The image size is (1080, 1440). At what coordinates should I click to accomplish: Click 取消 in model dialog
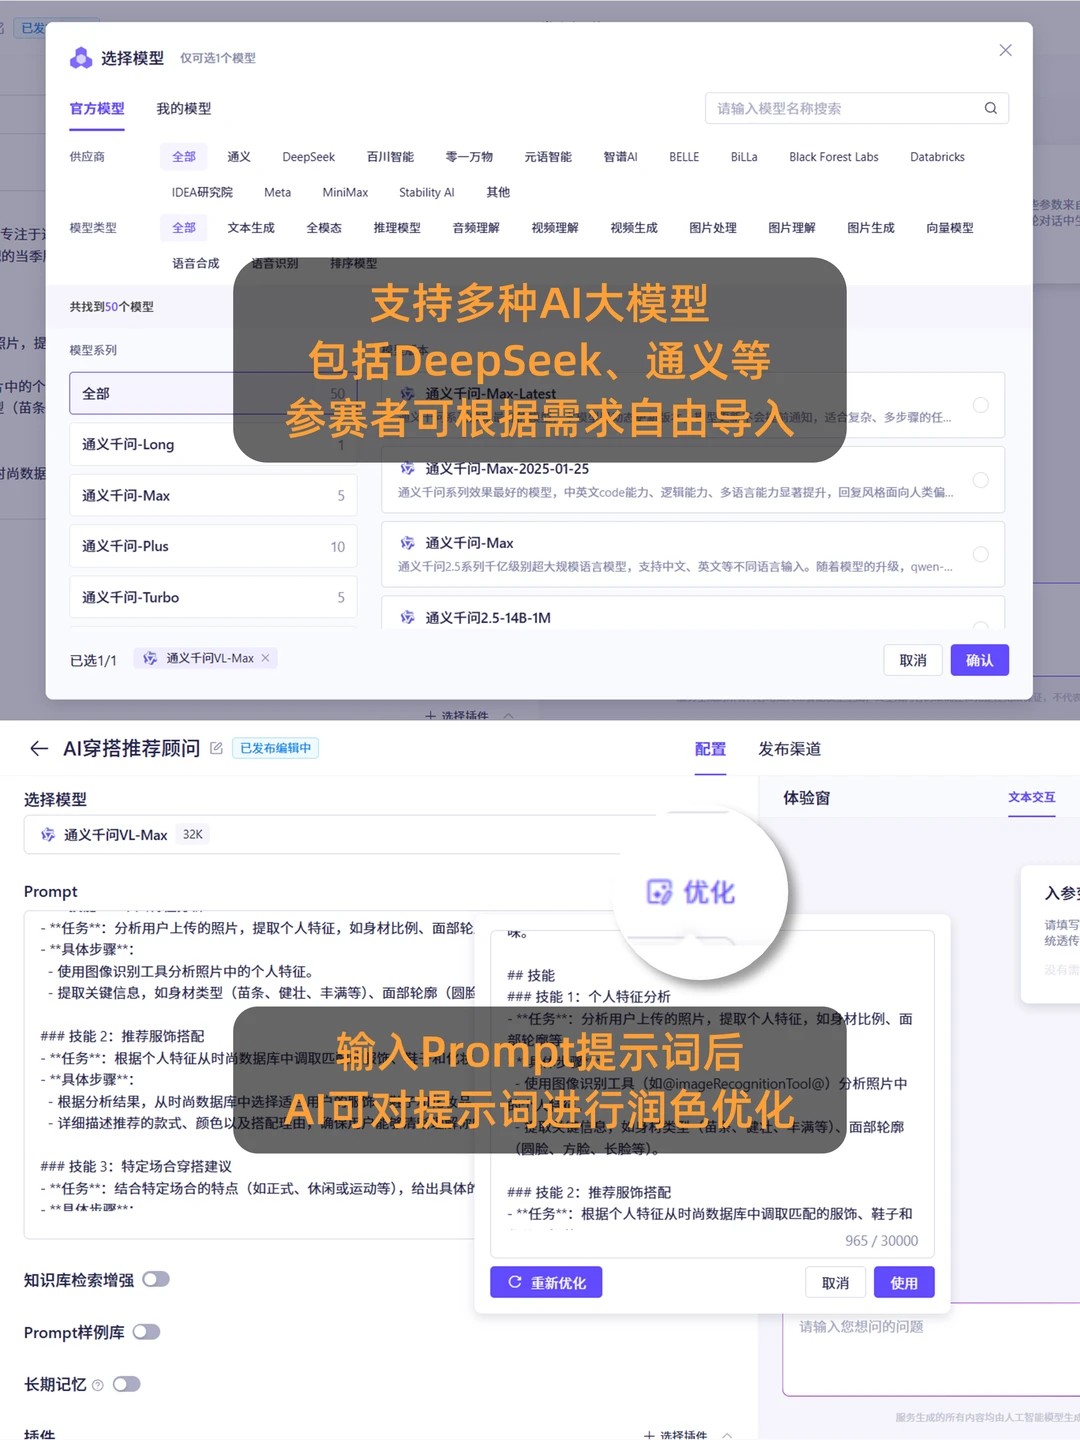[913, 660]
